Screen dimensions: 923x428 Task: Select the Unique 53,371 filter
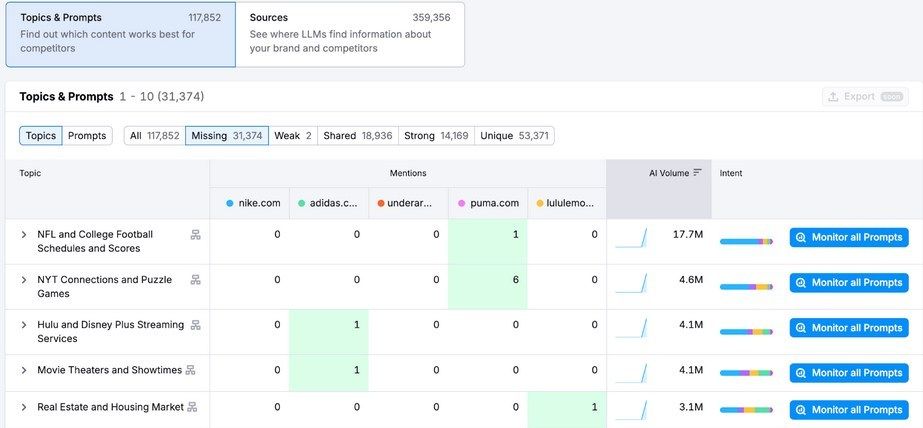tap(514, 135)
